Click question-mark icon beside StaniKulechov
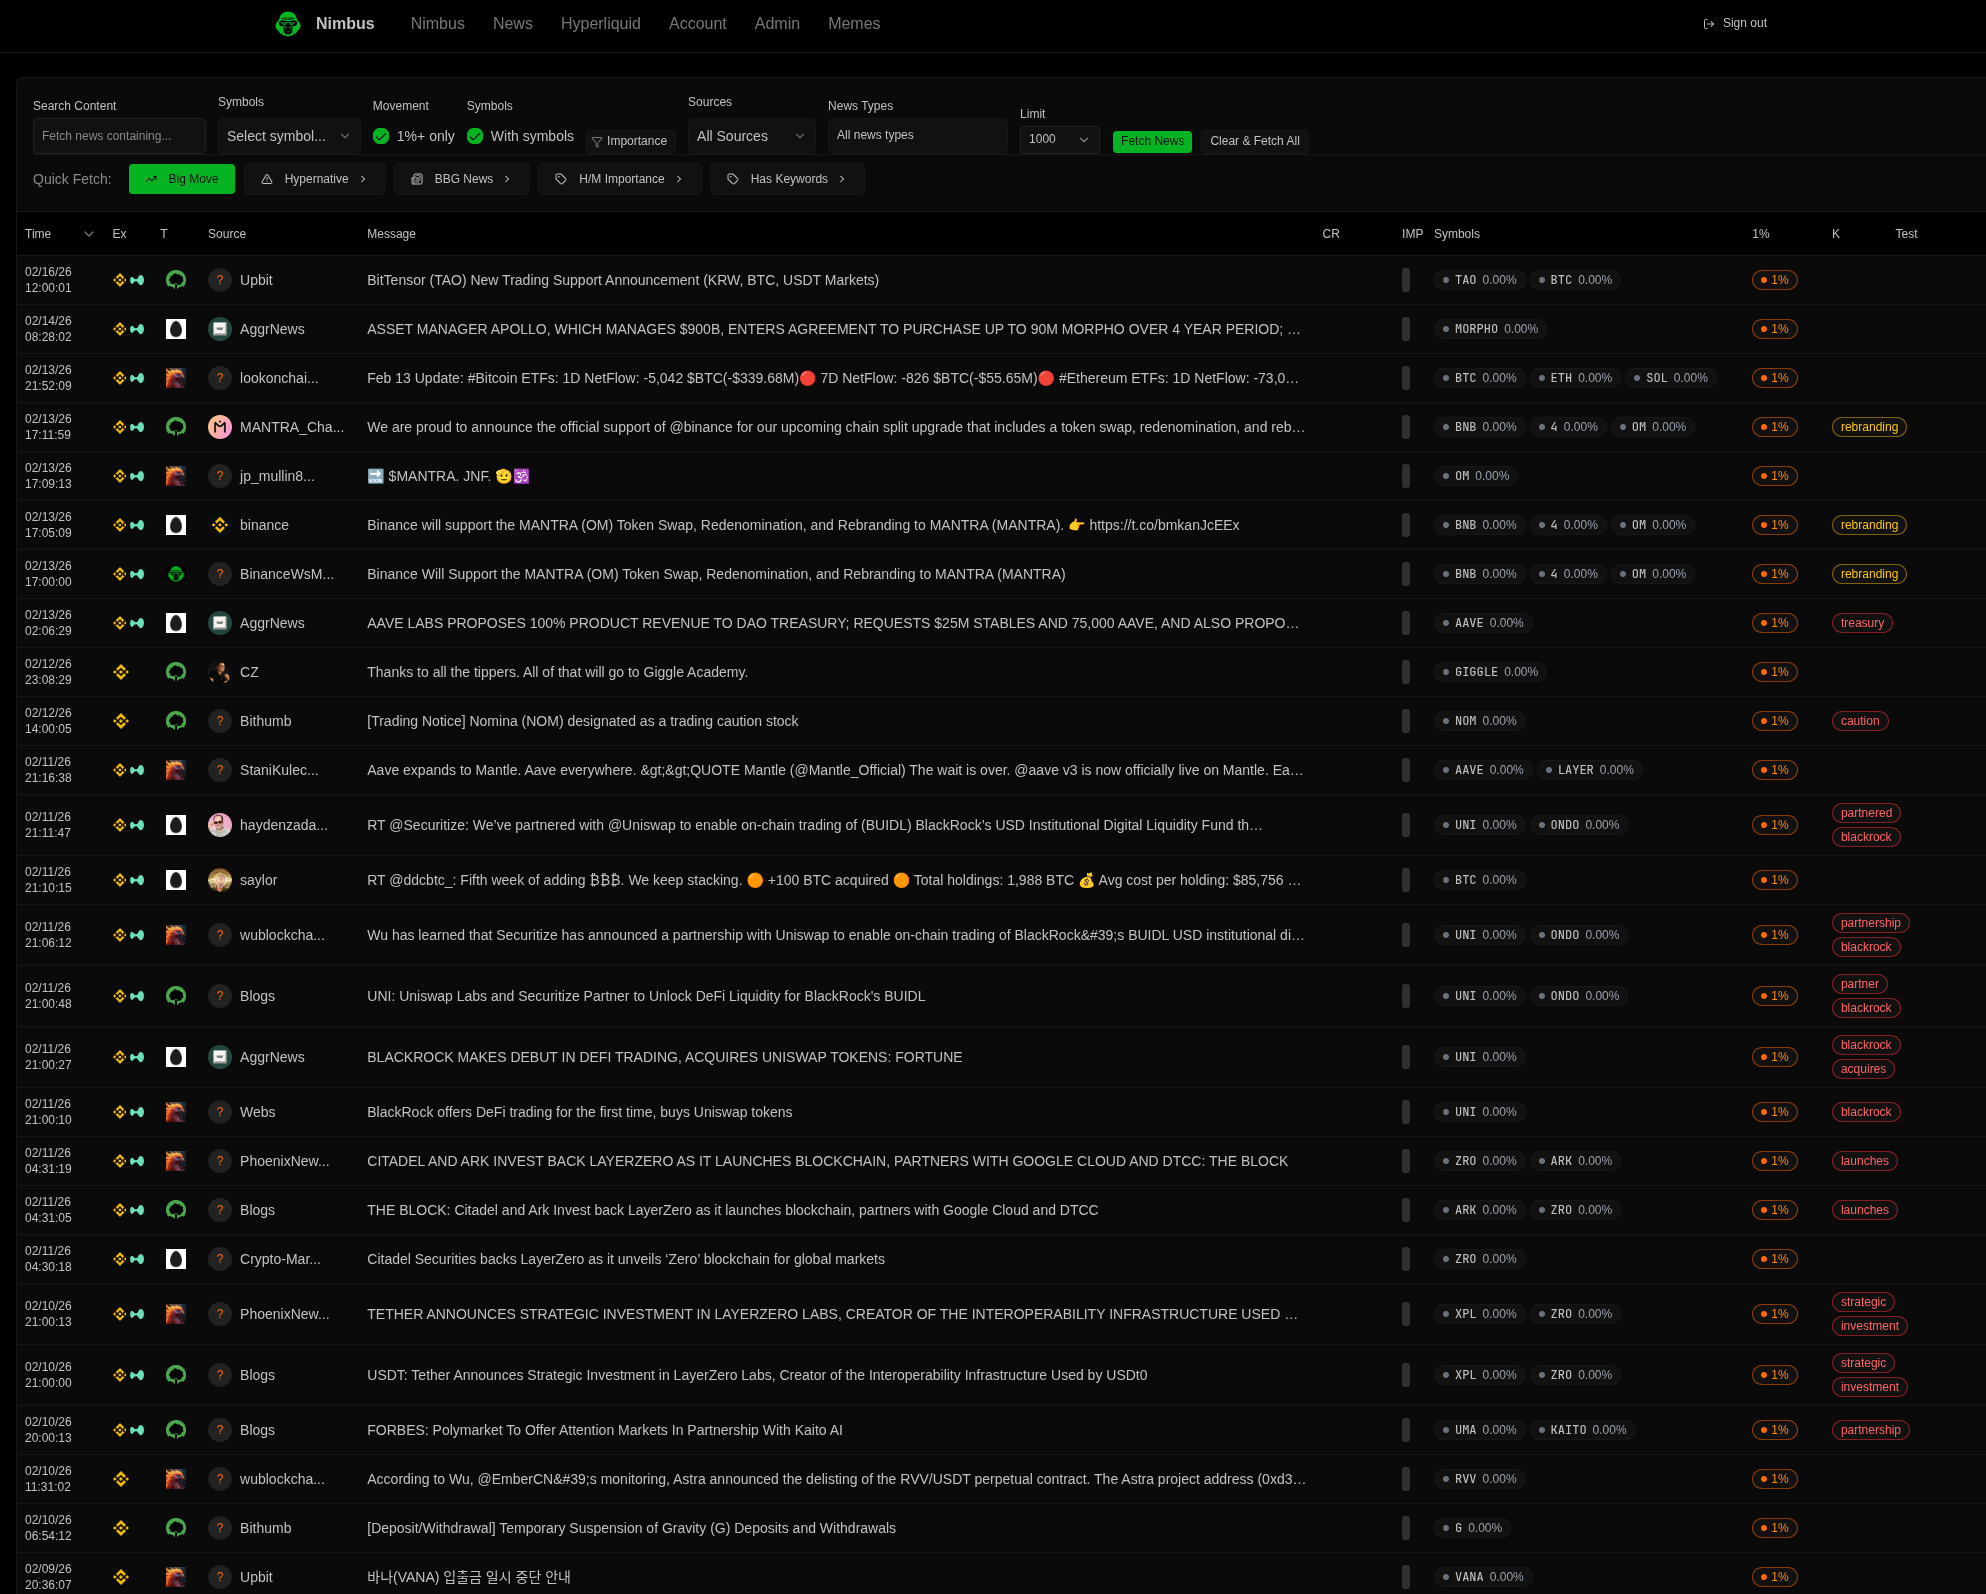Viewport: 1986px width, 1594px height. tap(220, 770)
